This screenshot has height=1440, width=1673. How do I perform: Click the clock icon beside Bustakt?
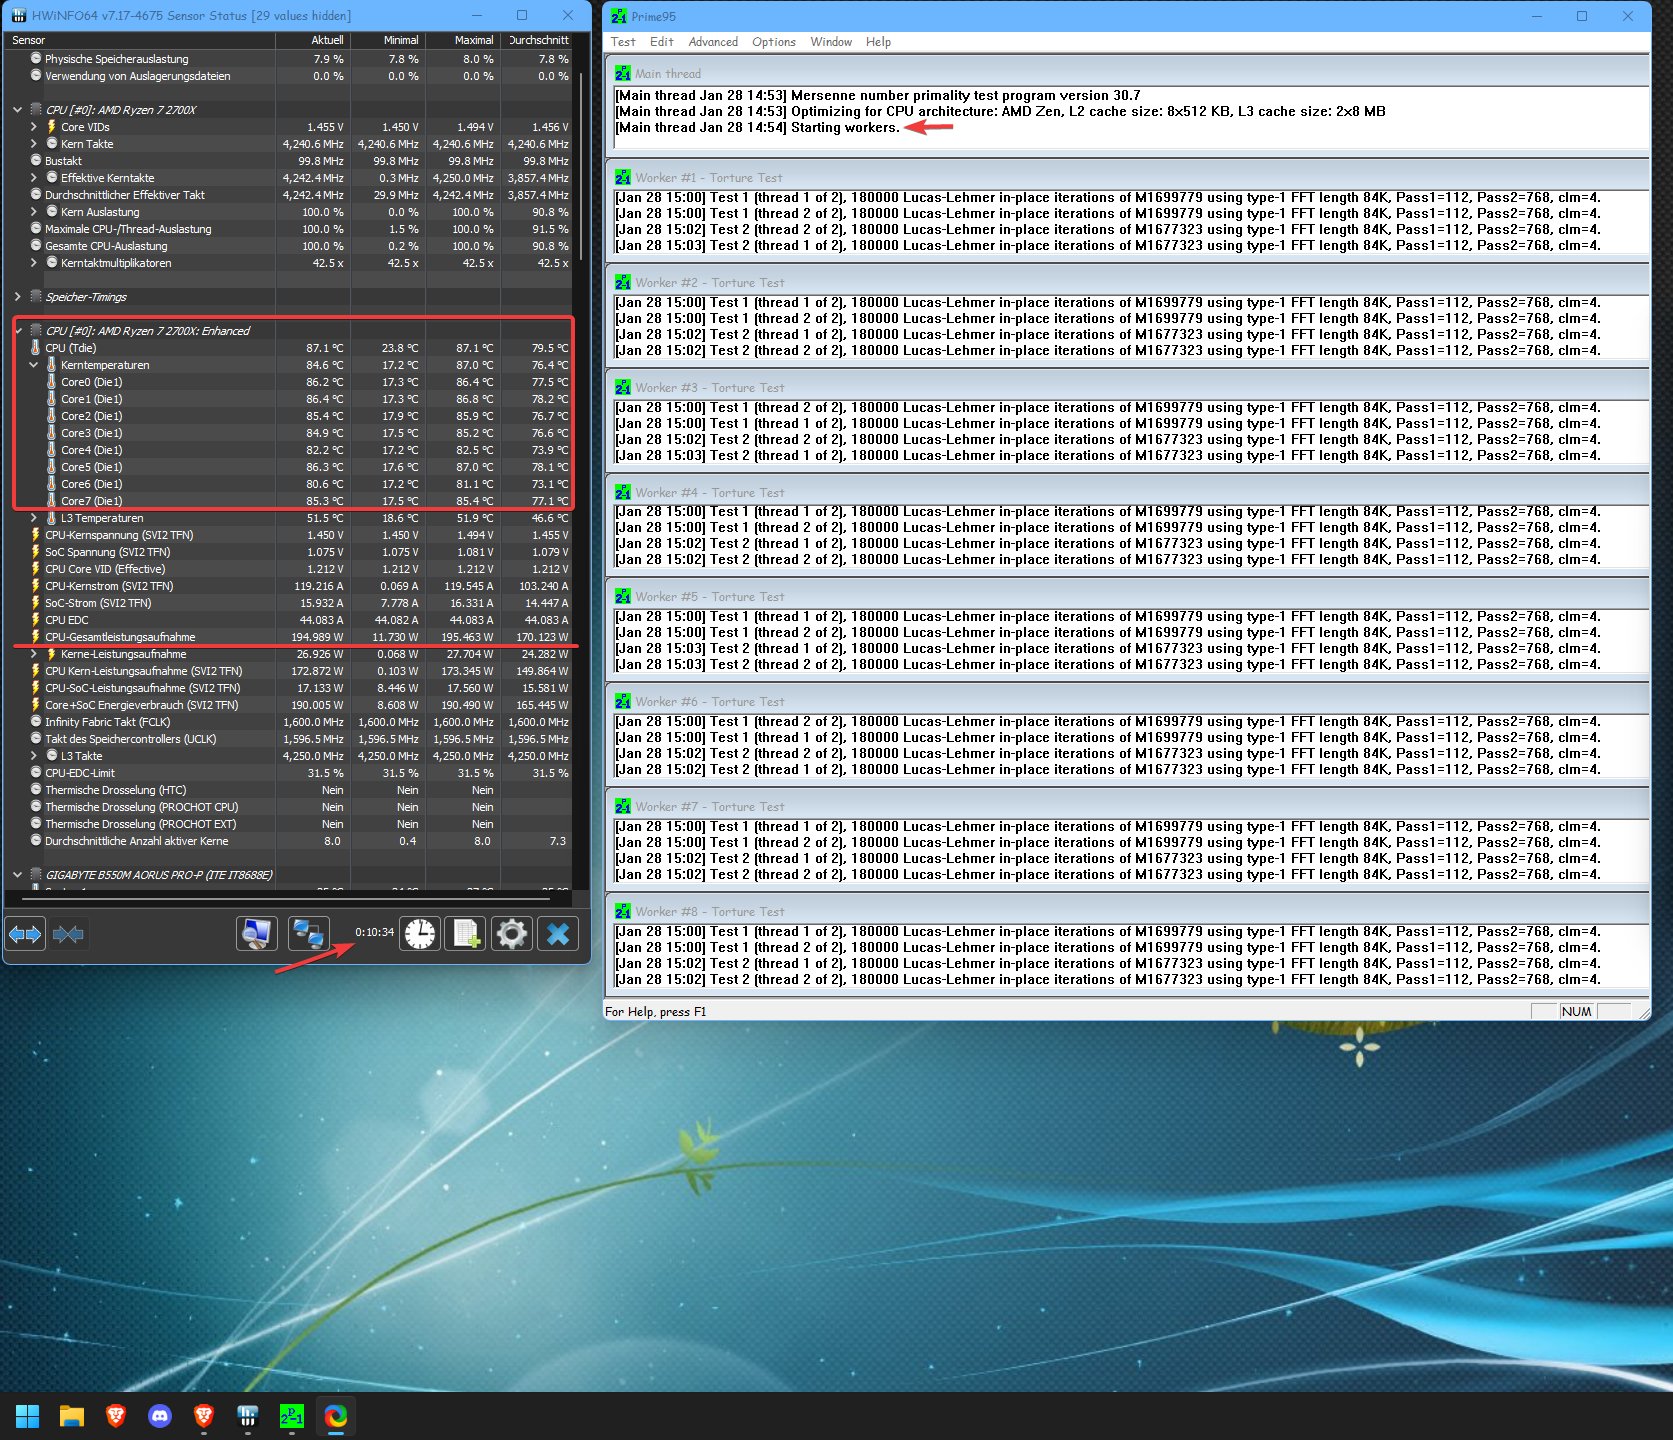click(x=36, y=161)
